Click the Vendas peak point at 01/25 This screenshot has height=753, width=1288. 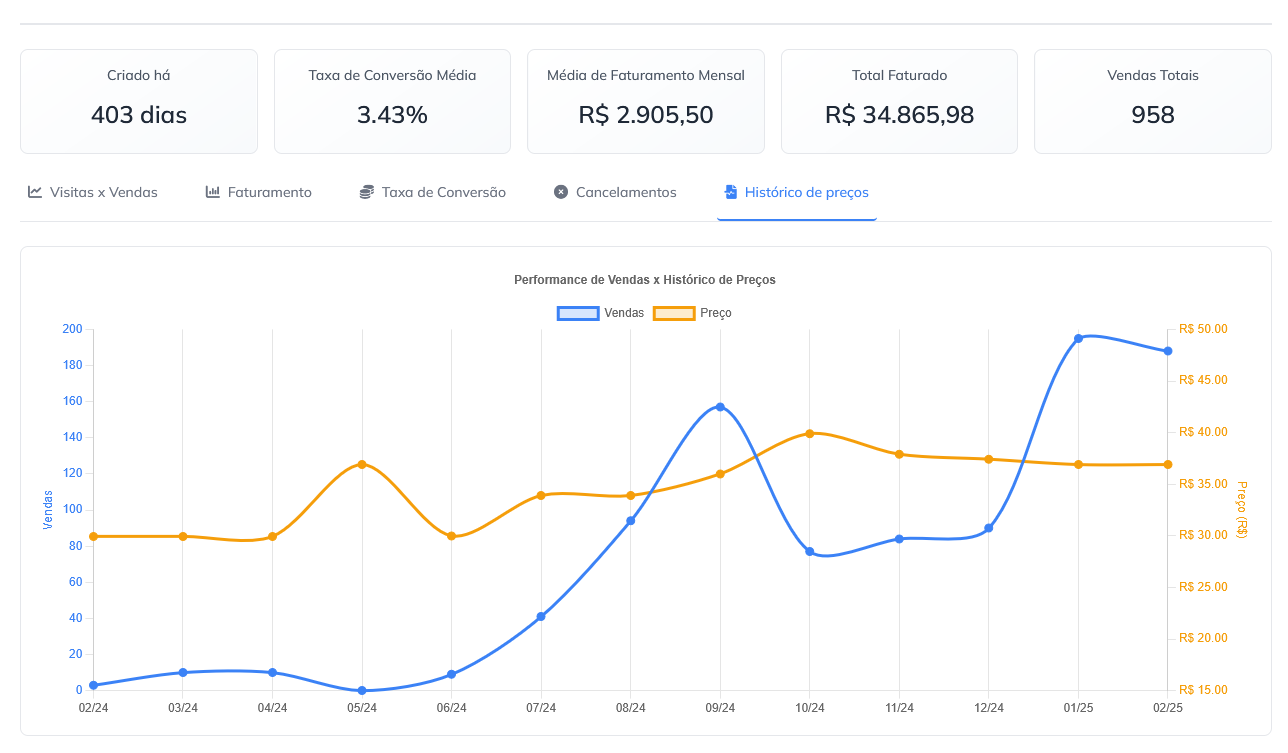pyautogui.click(x=1078, y=338)
